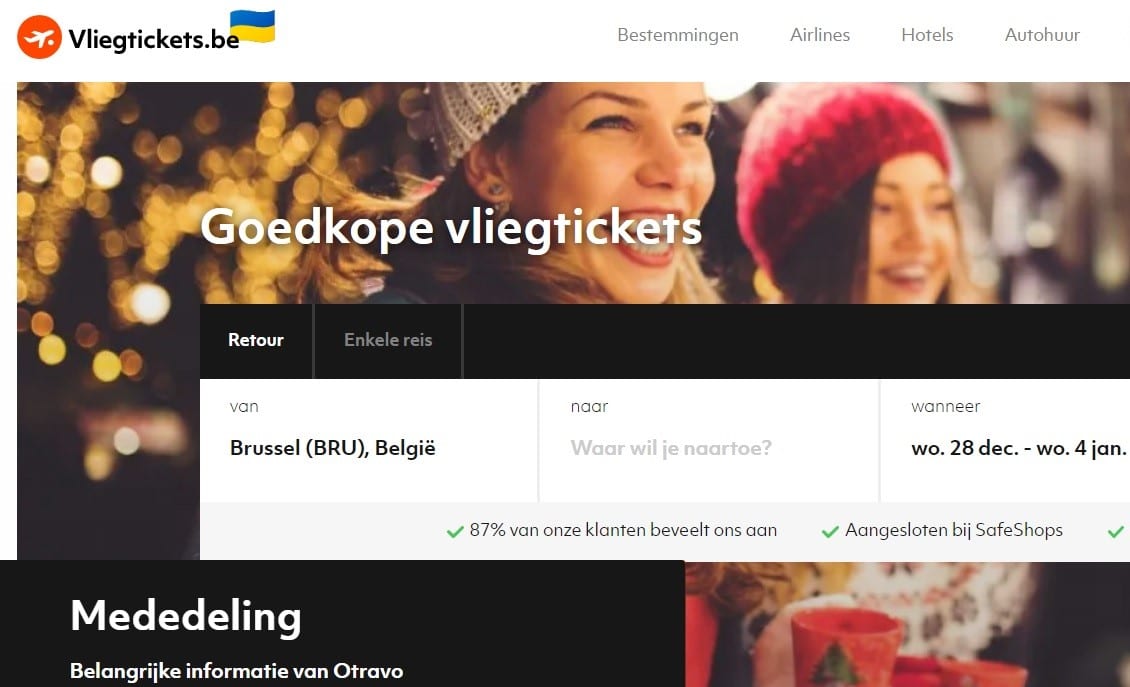Go to the Hotels page
This screenshot has height=687, width=1130.
pyautogui.click(x=927, y=35)
